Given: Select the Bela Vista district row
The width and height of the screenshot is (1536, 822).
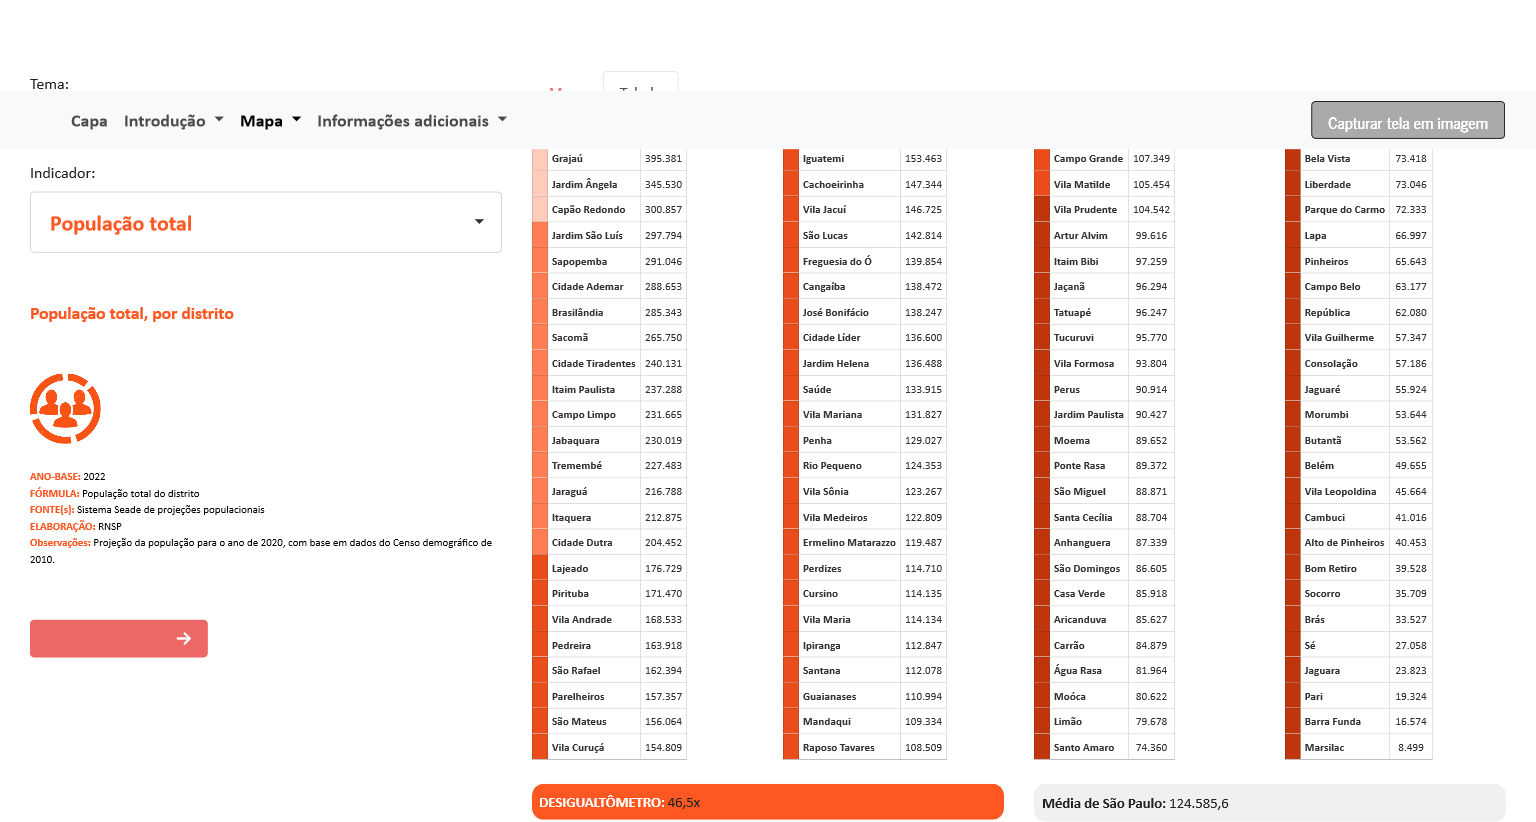Looking at the screenshot, I should coord(1358,159).
